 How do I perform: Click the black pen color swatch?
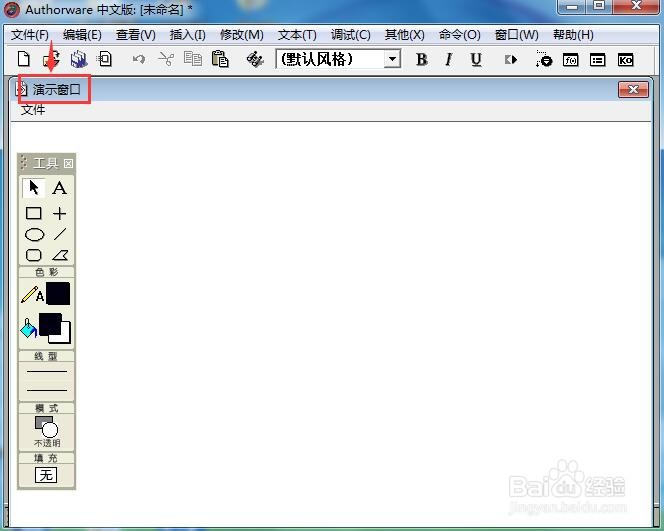click(x=58, y=294)
